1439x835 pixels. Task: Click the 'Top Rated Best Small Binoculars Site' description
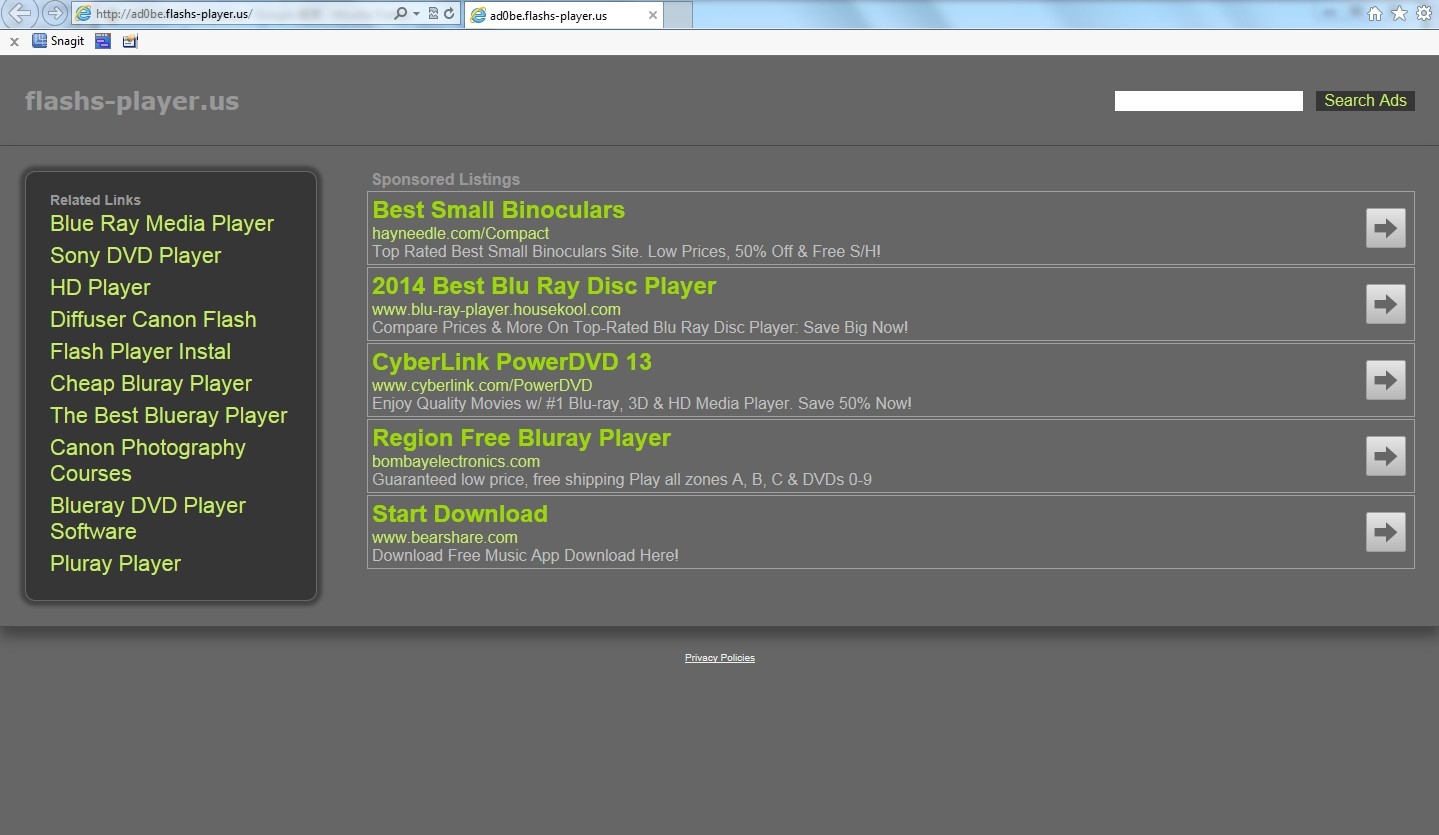[x=626, y=252]
